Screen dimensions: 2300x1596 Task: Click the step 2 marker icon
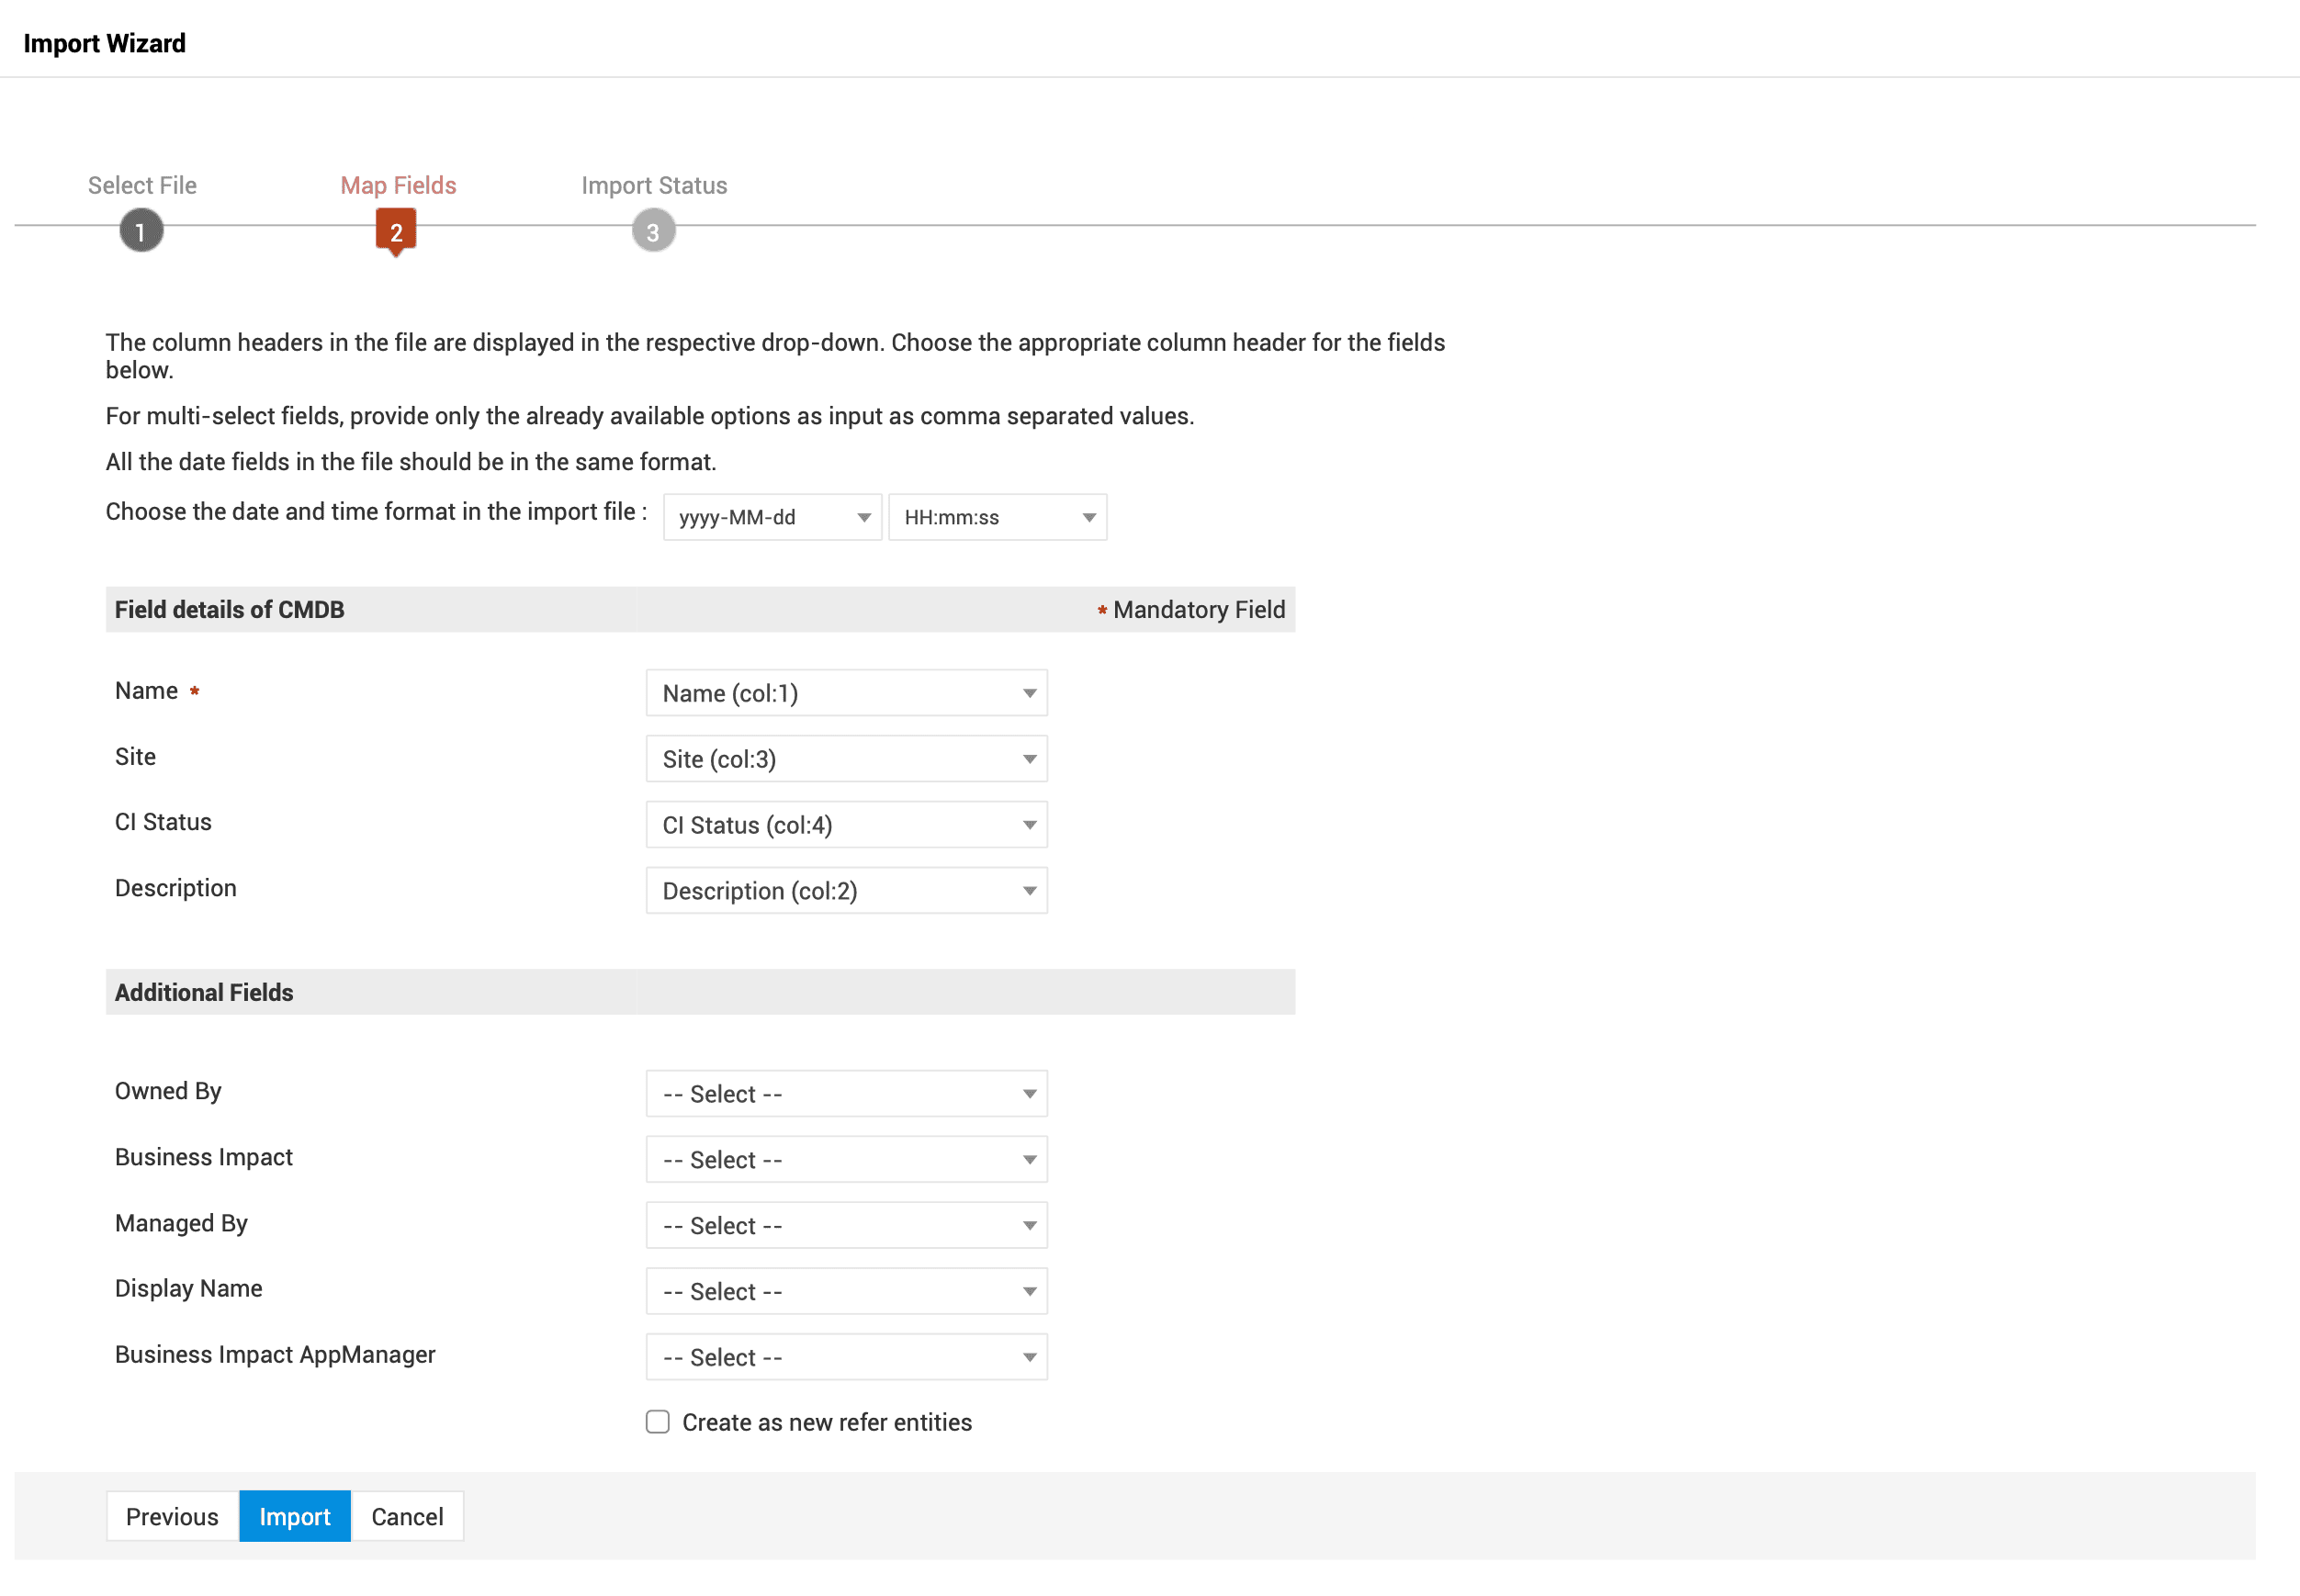[396, 231]
